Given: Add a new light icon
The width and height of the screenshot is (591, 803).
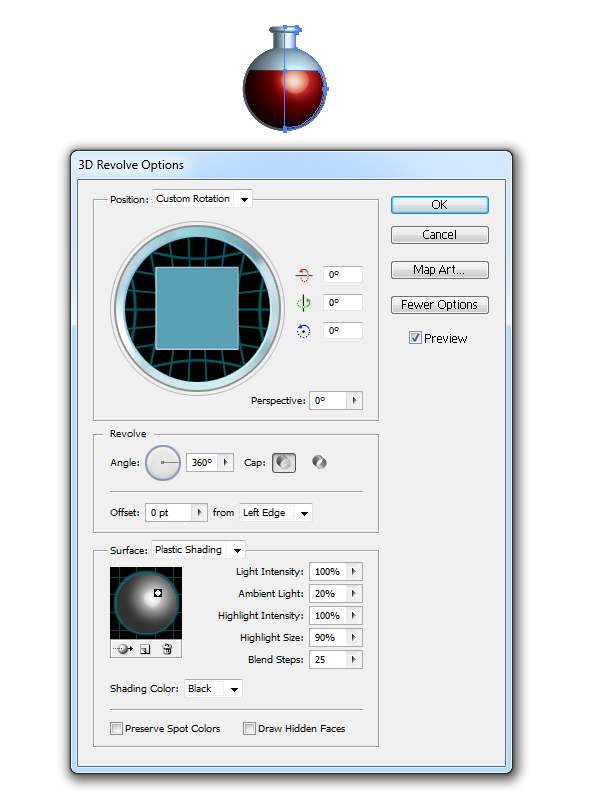Looking at the screenshot, I should tap(145, 649).
